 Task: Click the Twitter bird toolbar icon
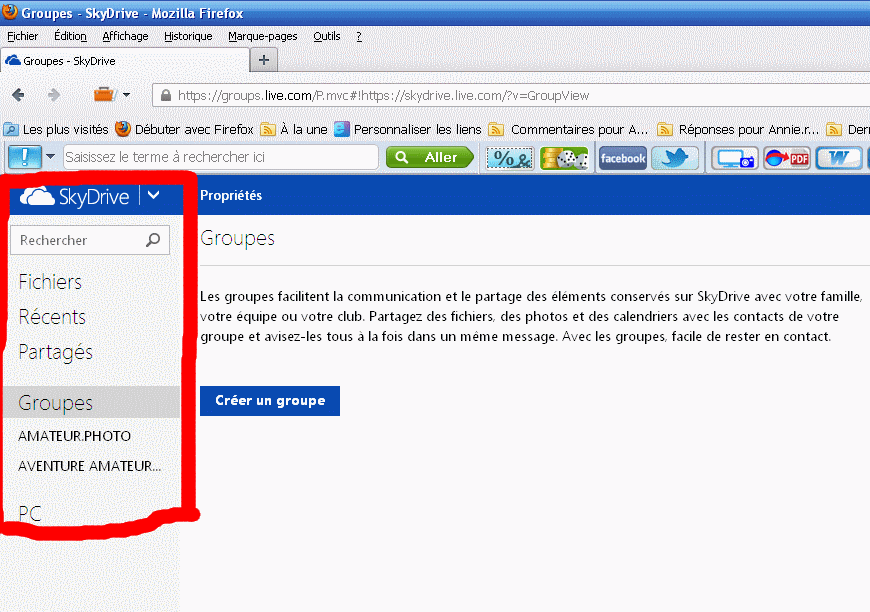coord(675,158)
